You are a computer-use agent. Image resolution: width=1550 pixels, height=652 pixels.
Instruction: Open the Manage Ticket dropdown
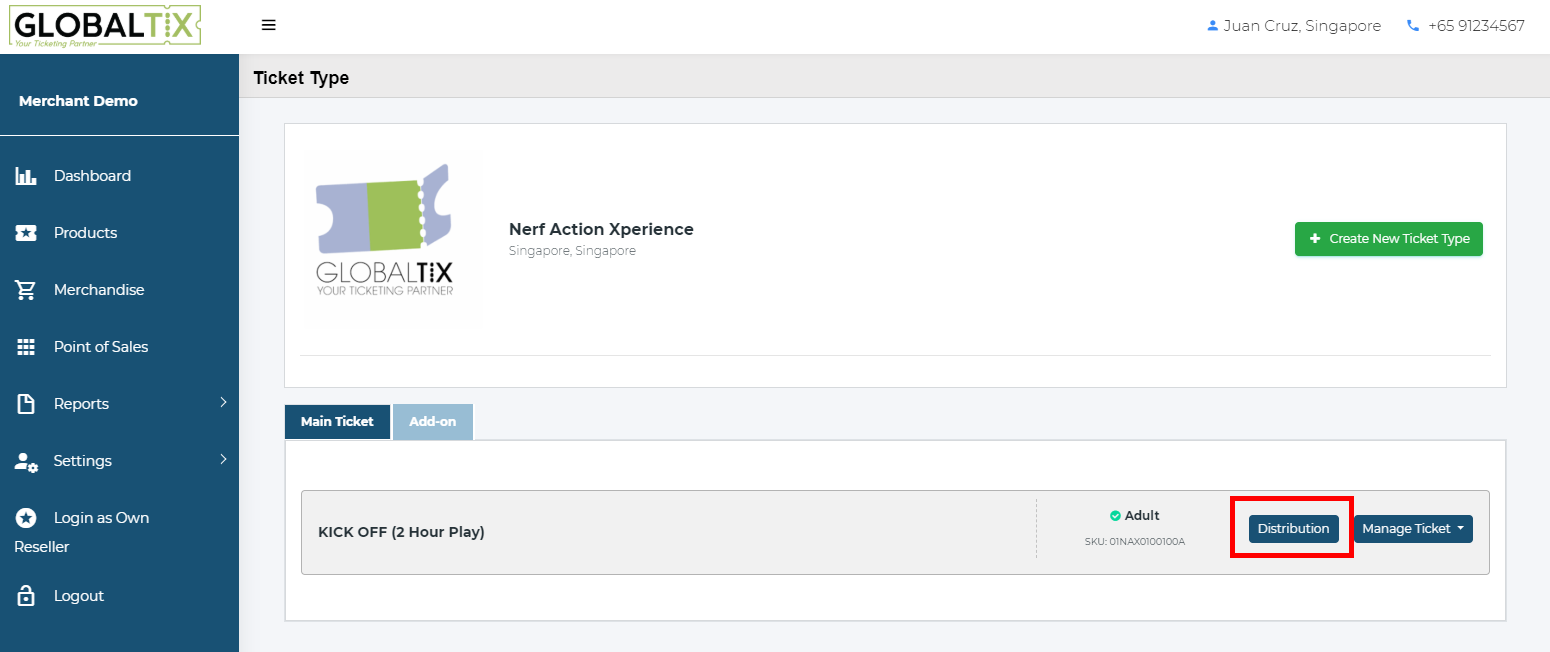(1413, 529)
